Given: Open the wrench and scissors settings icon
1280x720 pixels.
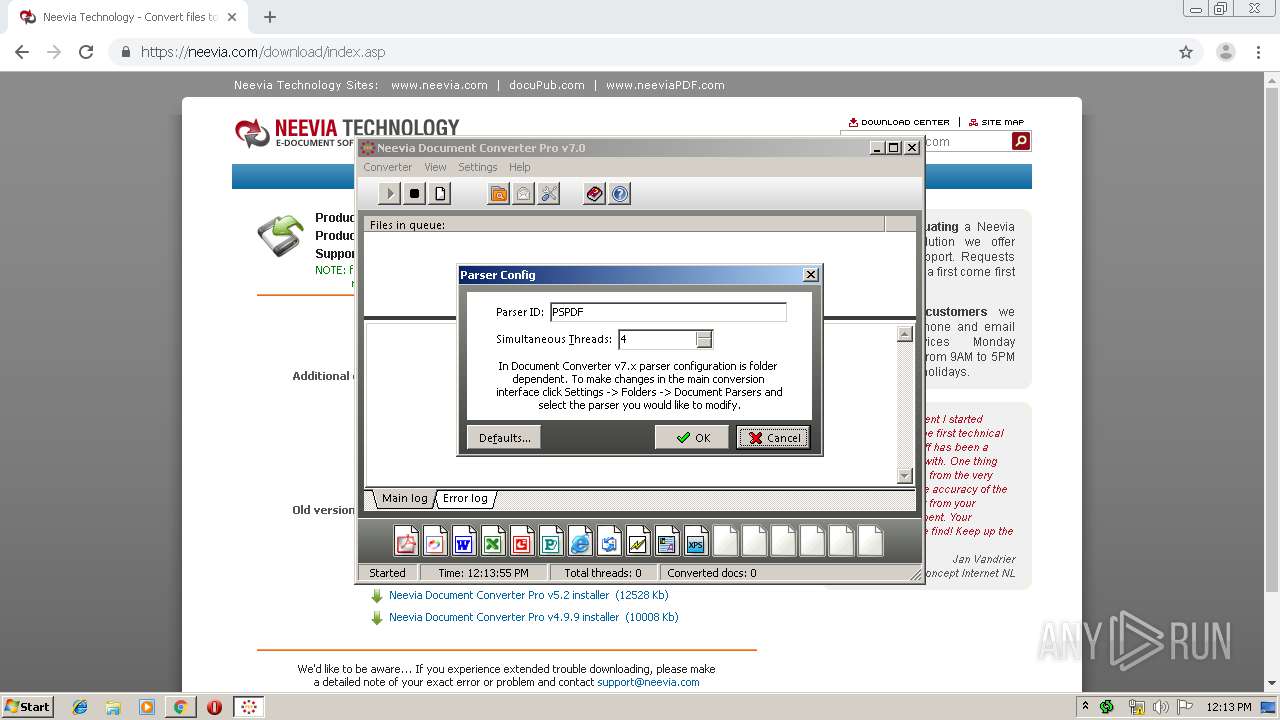Looking at the screenshot, I should coord(549,194).
